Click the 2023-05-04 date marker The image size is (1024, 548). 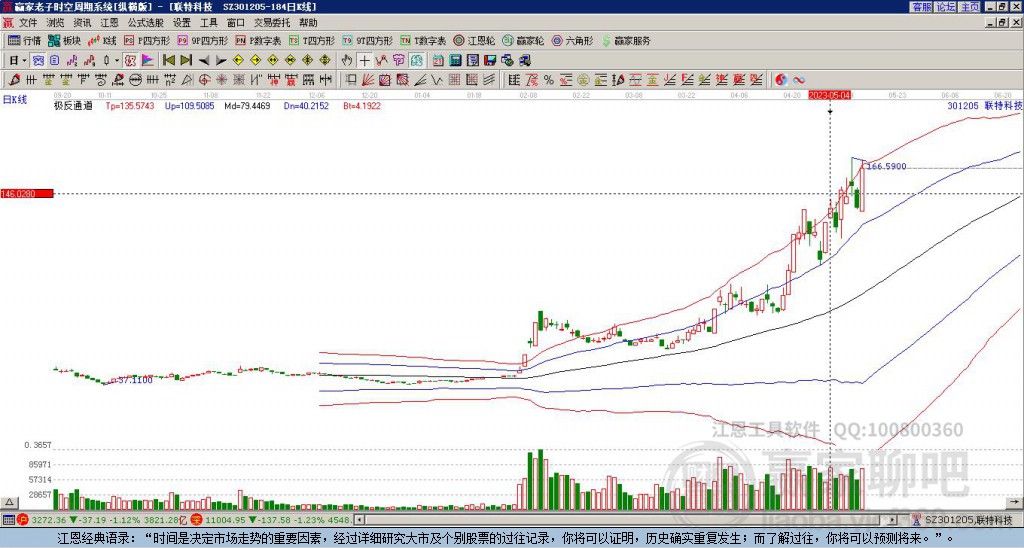click(829, 95)
